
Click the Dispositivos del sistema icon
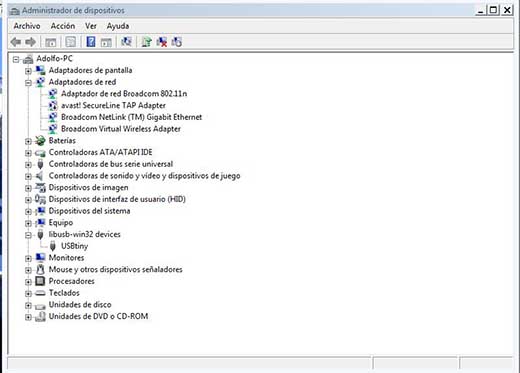point(40,211)
